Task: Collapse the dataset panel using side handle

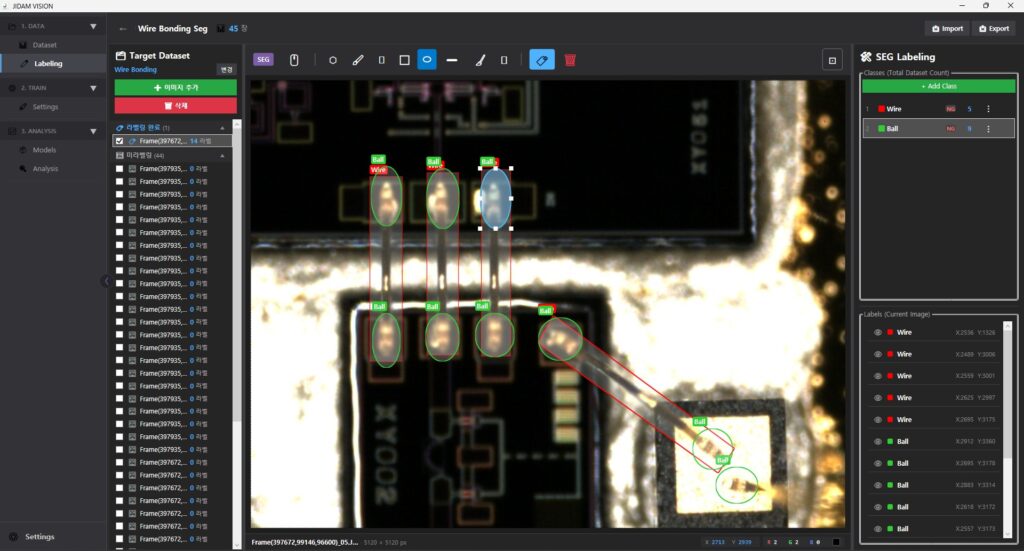Action: point(106,281)
